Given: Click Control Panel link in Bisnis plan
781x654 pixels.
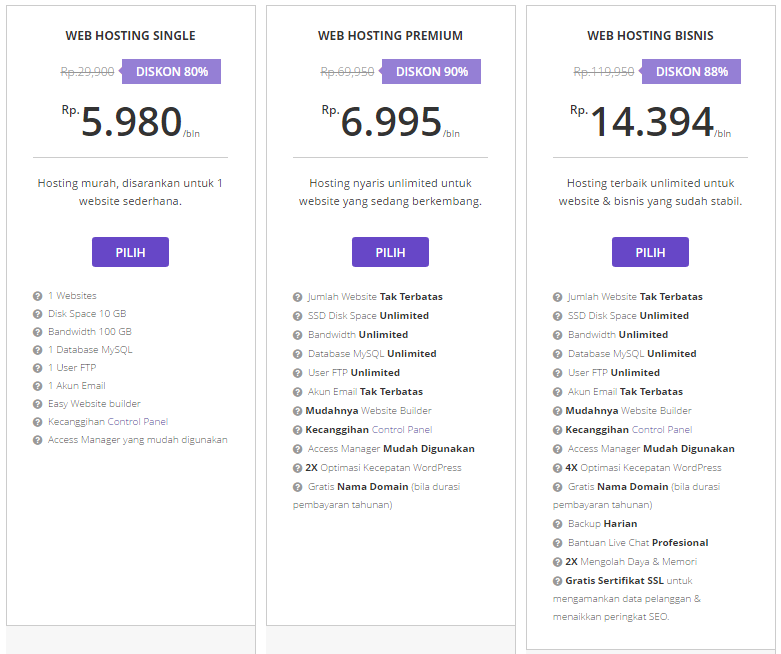Looking at the screenshot, I should pyautogui.click(x=662, y=429).
